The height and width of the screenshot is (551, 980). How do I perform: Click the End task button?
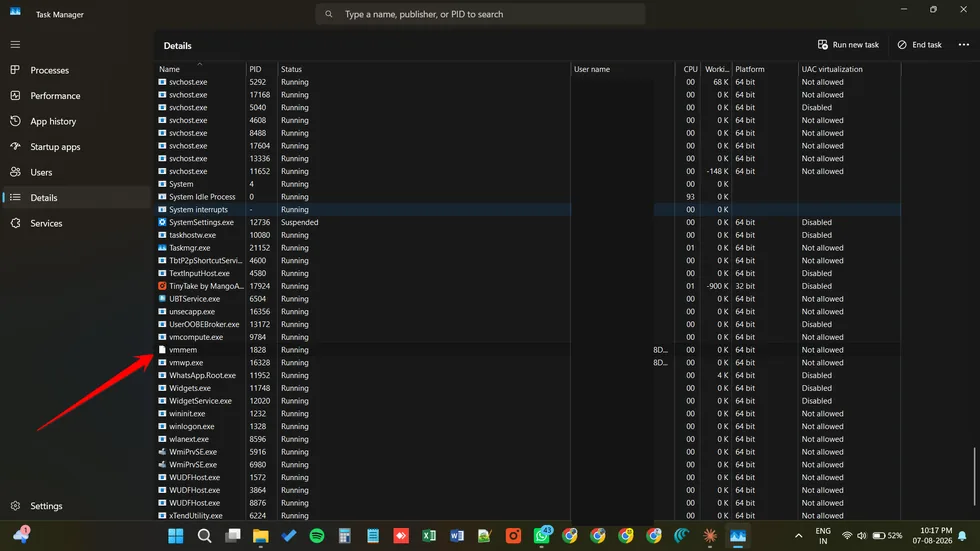click(x=919, y=45)
